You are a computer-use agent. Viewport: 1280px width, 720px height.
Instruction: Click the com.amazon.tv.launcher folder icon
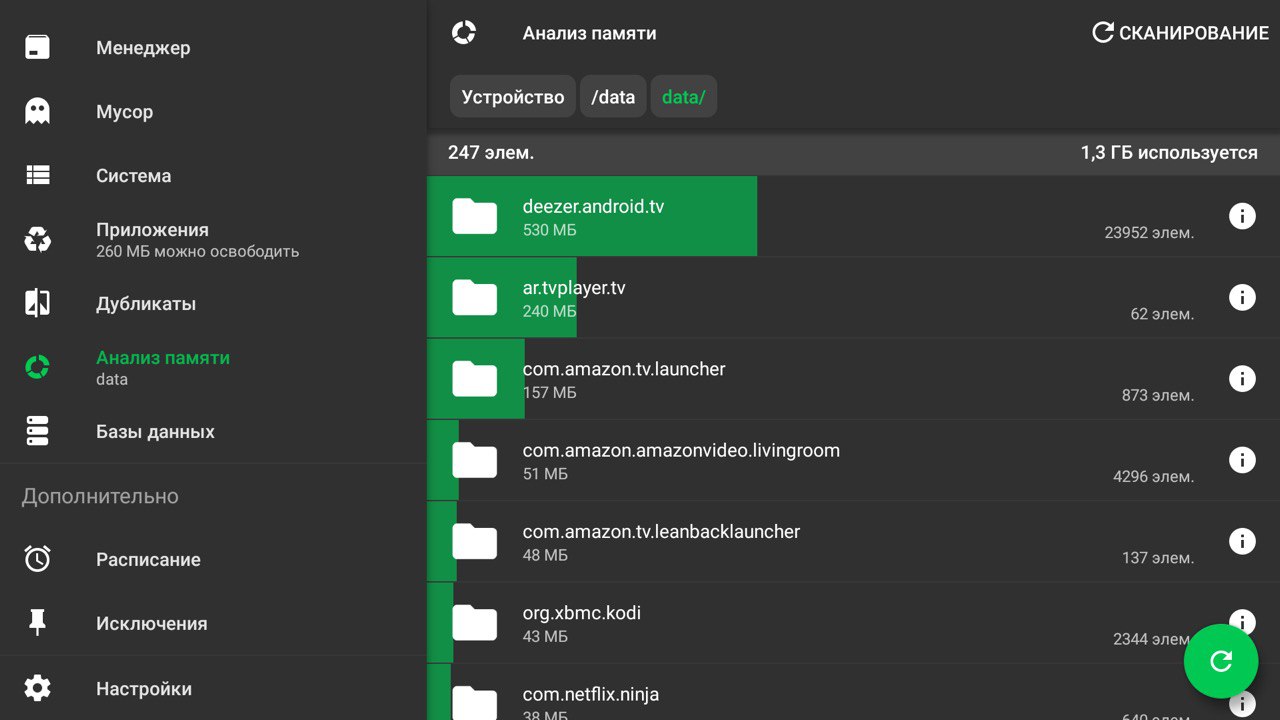(x=474, y=378)
